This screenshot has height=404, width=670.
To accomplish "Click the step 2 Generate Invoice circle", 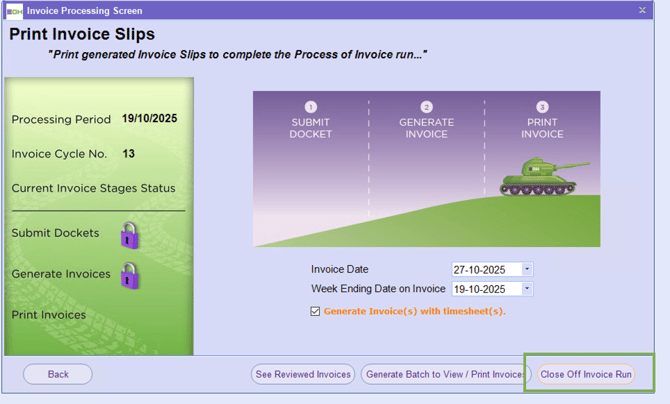I will [427, 107].
